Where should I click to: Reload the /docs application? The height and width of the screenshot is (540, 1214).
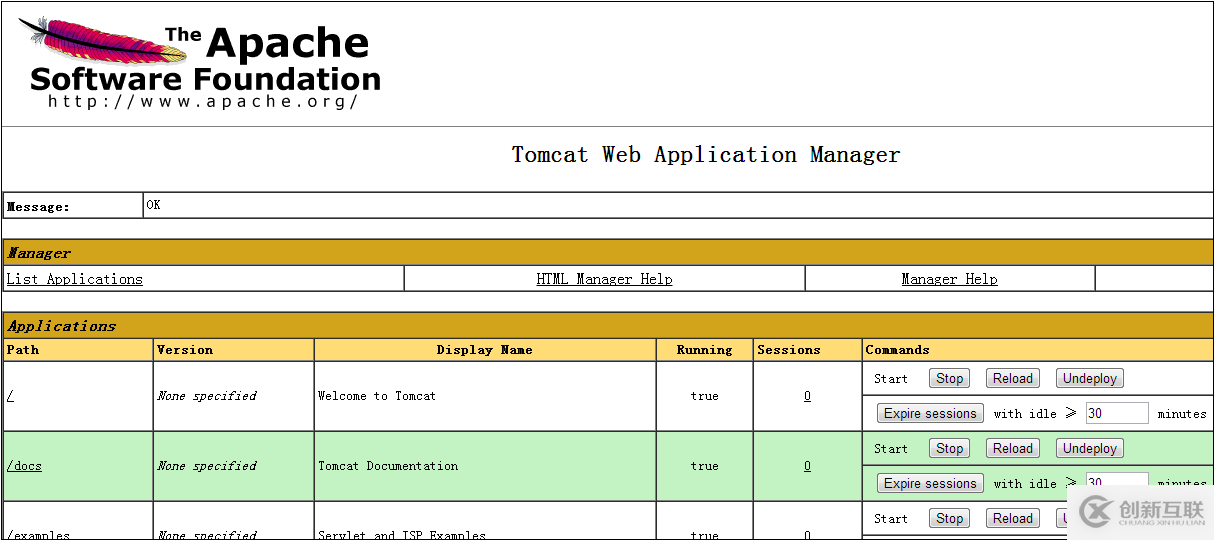(1012, 448)
